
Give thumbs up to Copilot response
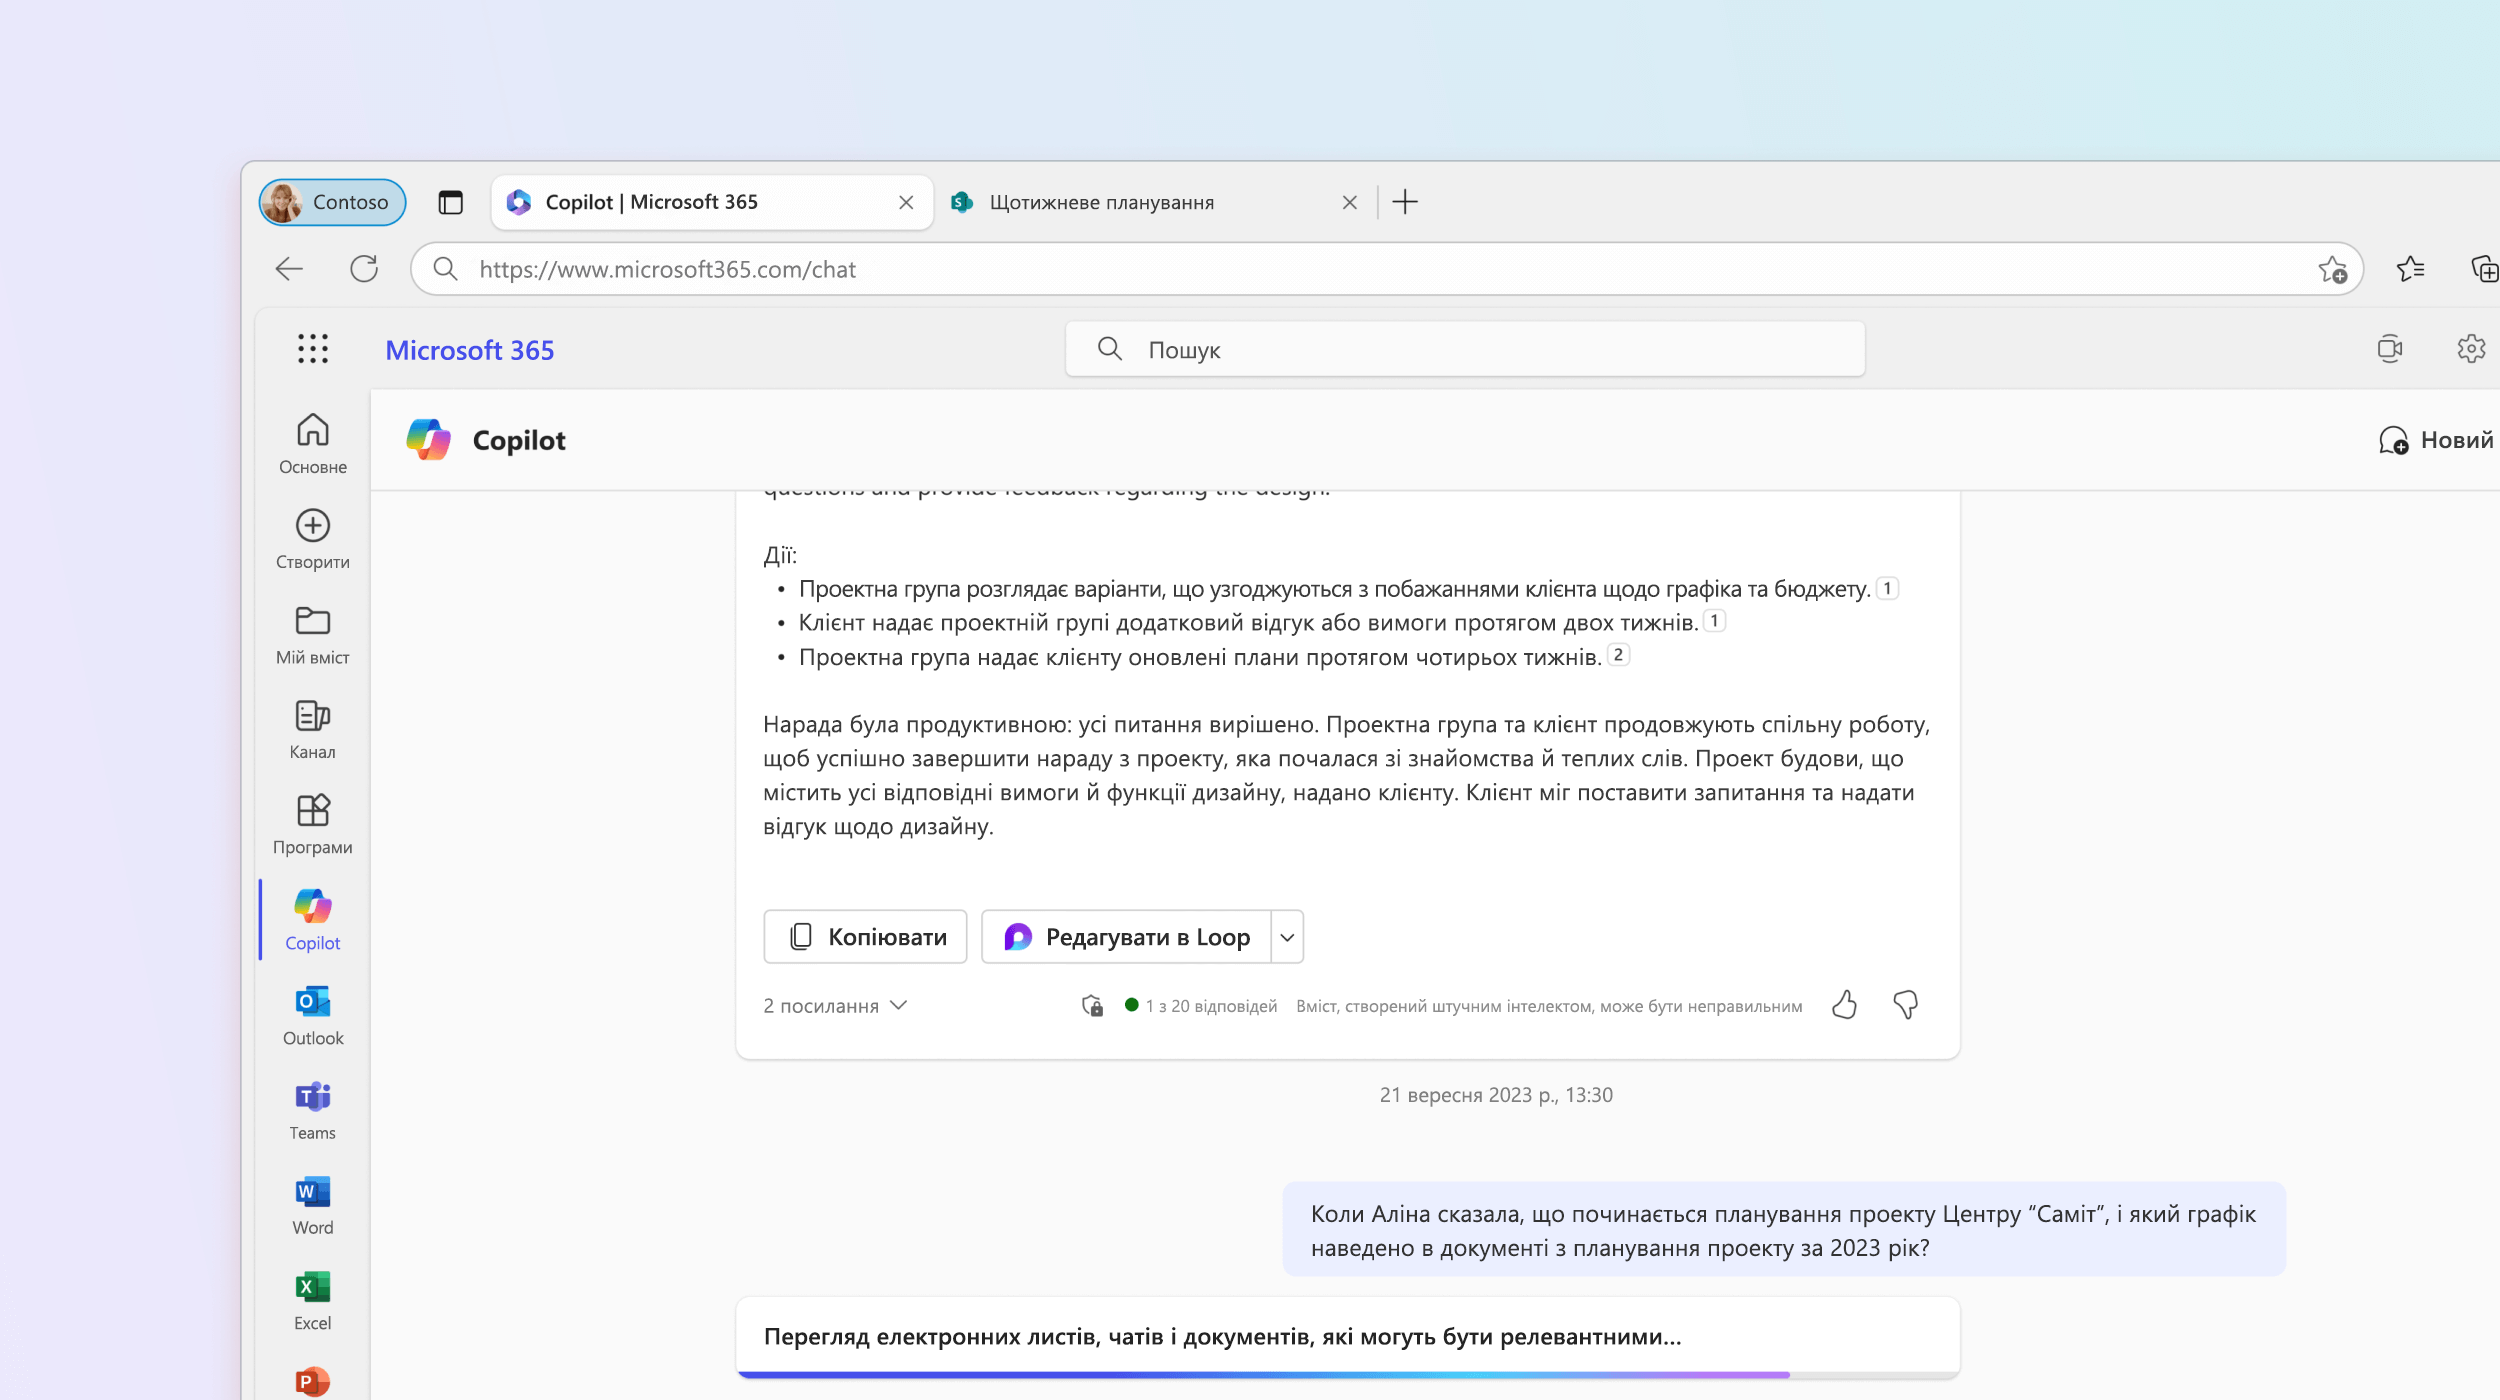click(x=1845, y=1005)
